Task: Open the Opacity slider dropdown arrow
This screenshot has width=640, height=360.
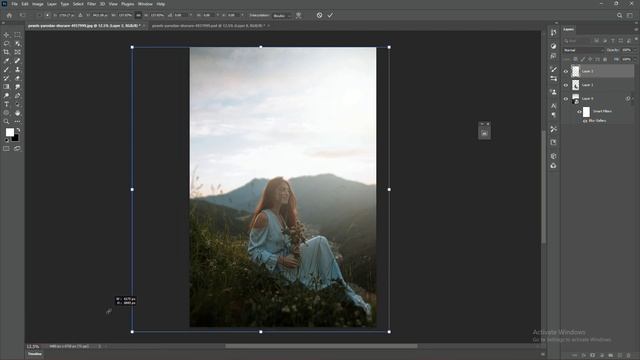Action: coord(635,50)
